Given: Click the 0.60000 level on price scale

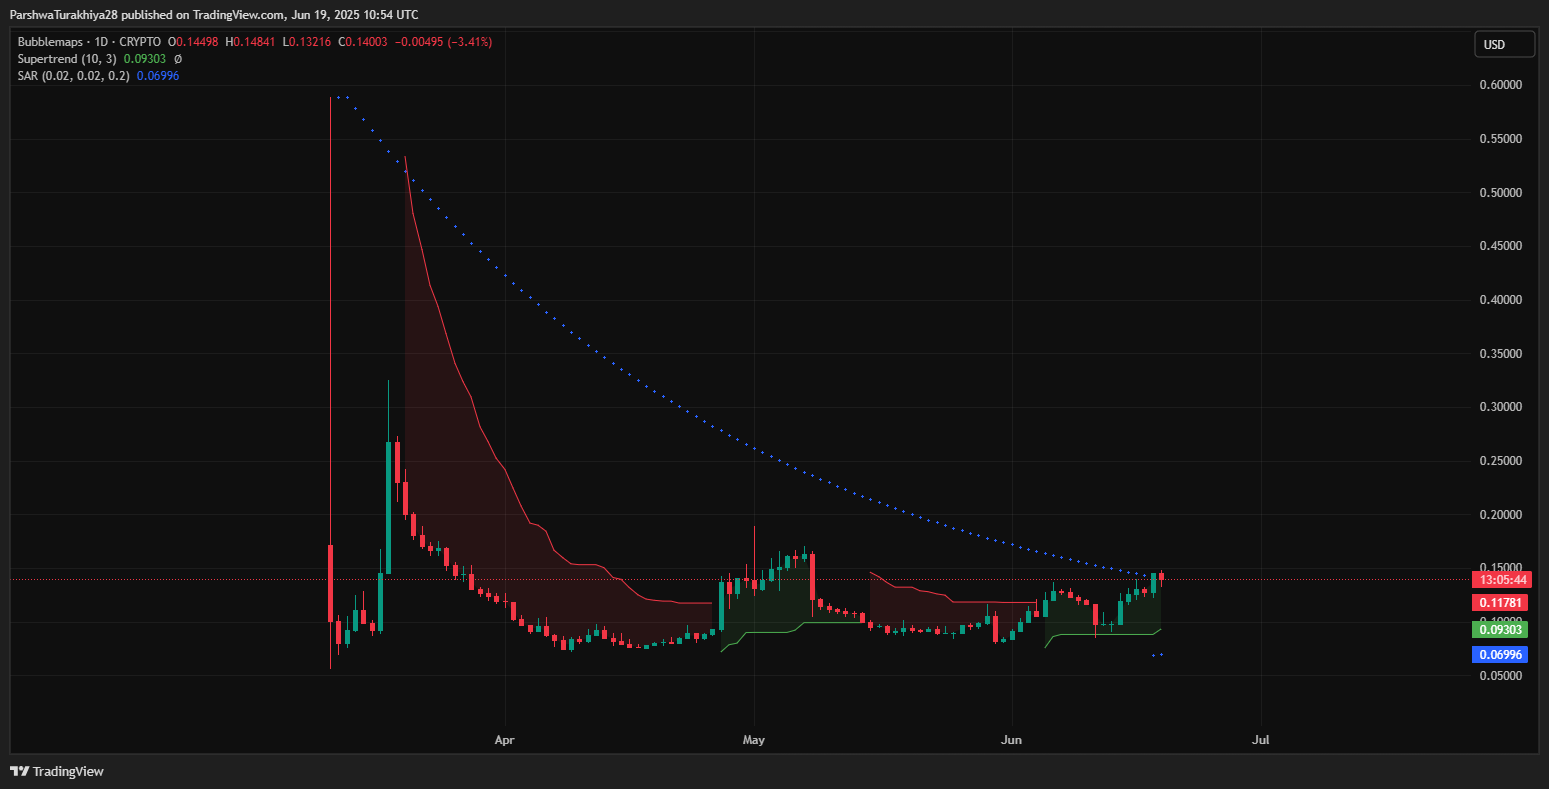Looking at the screenshot, I should coord(1500,85).
